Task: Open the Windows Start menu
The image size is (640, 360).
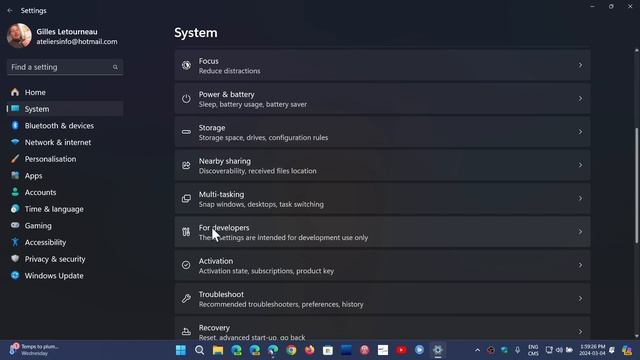Action: click(x=181, y=350)
